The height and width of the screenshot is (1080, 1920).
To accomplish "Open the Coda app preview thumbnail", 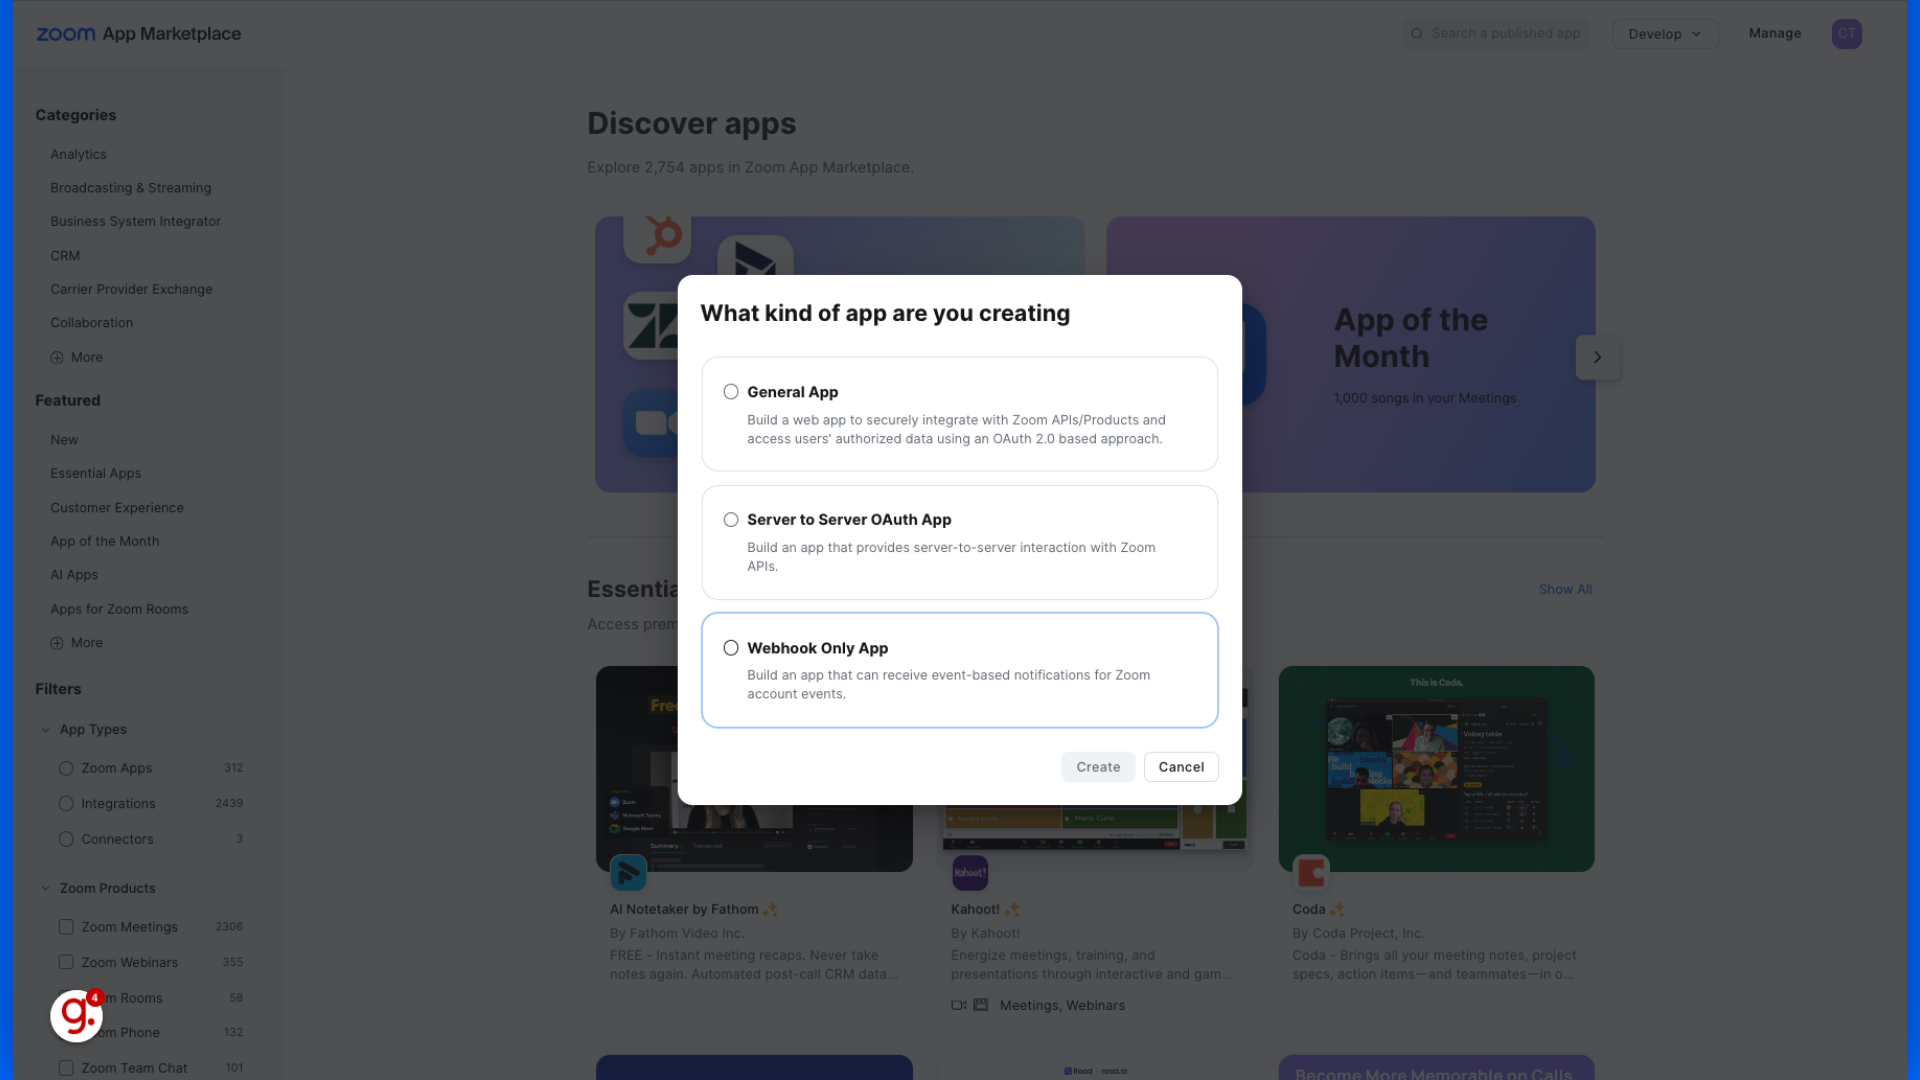I will (1436, 768).
